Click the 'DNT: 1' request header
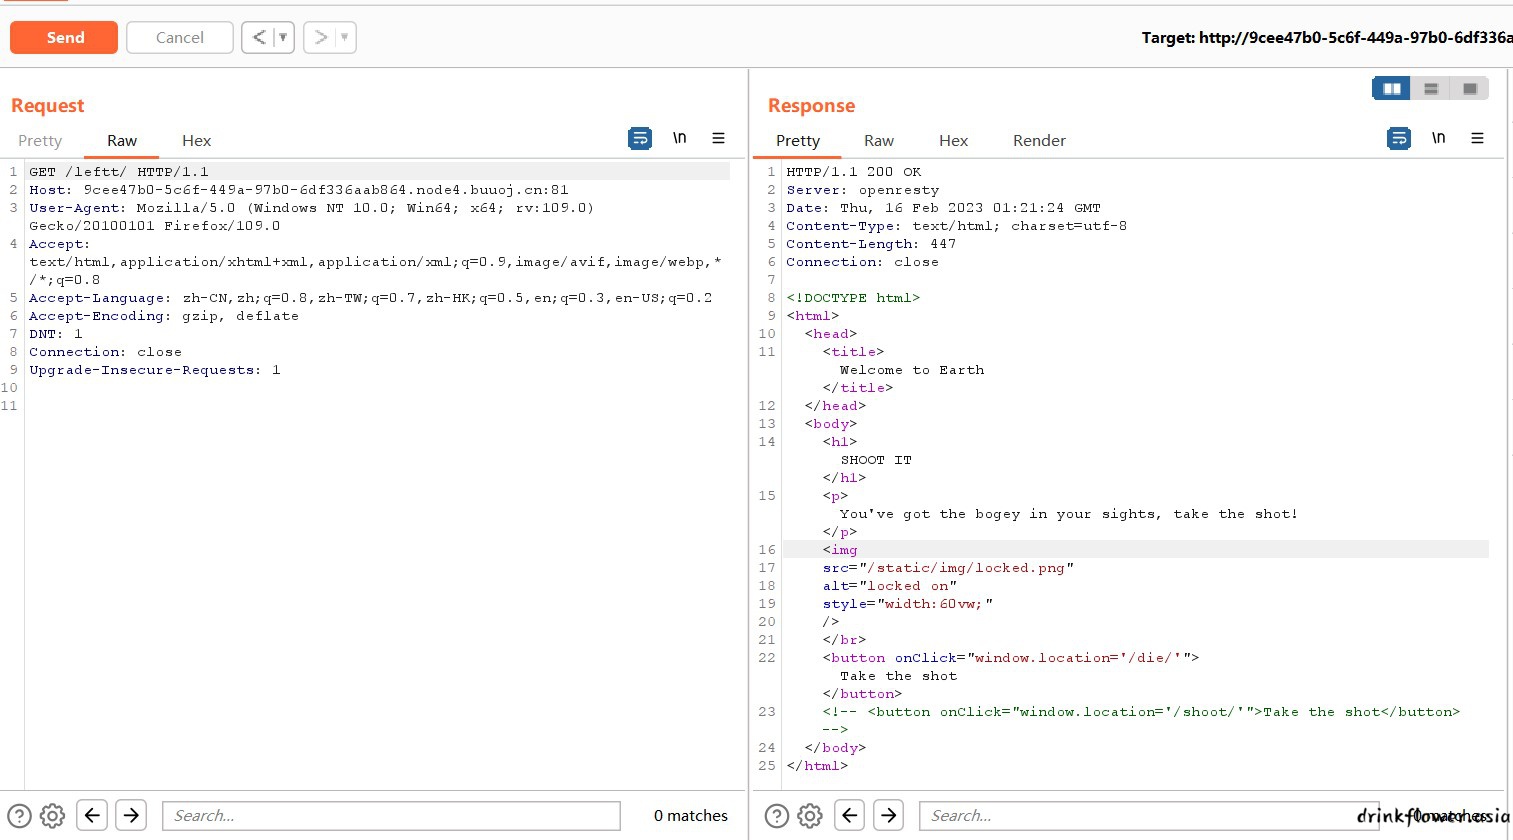This screenshot has width=1513, height=840. click(x=56, y=334)
